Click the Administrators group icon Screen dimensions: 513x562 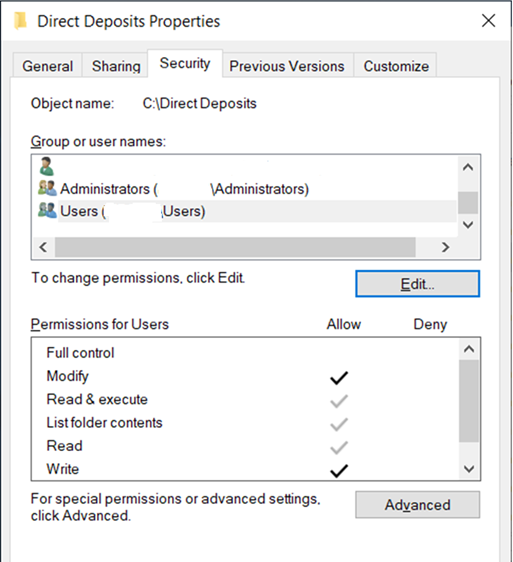(47, 188)
